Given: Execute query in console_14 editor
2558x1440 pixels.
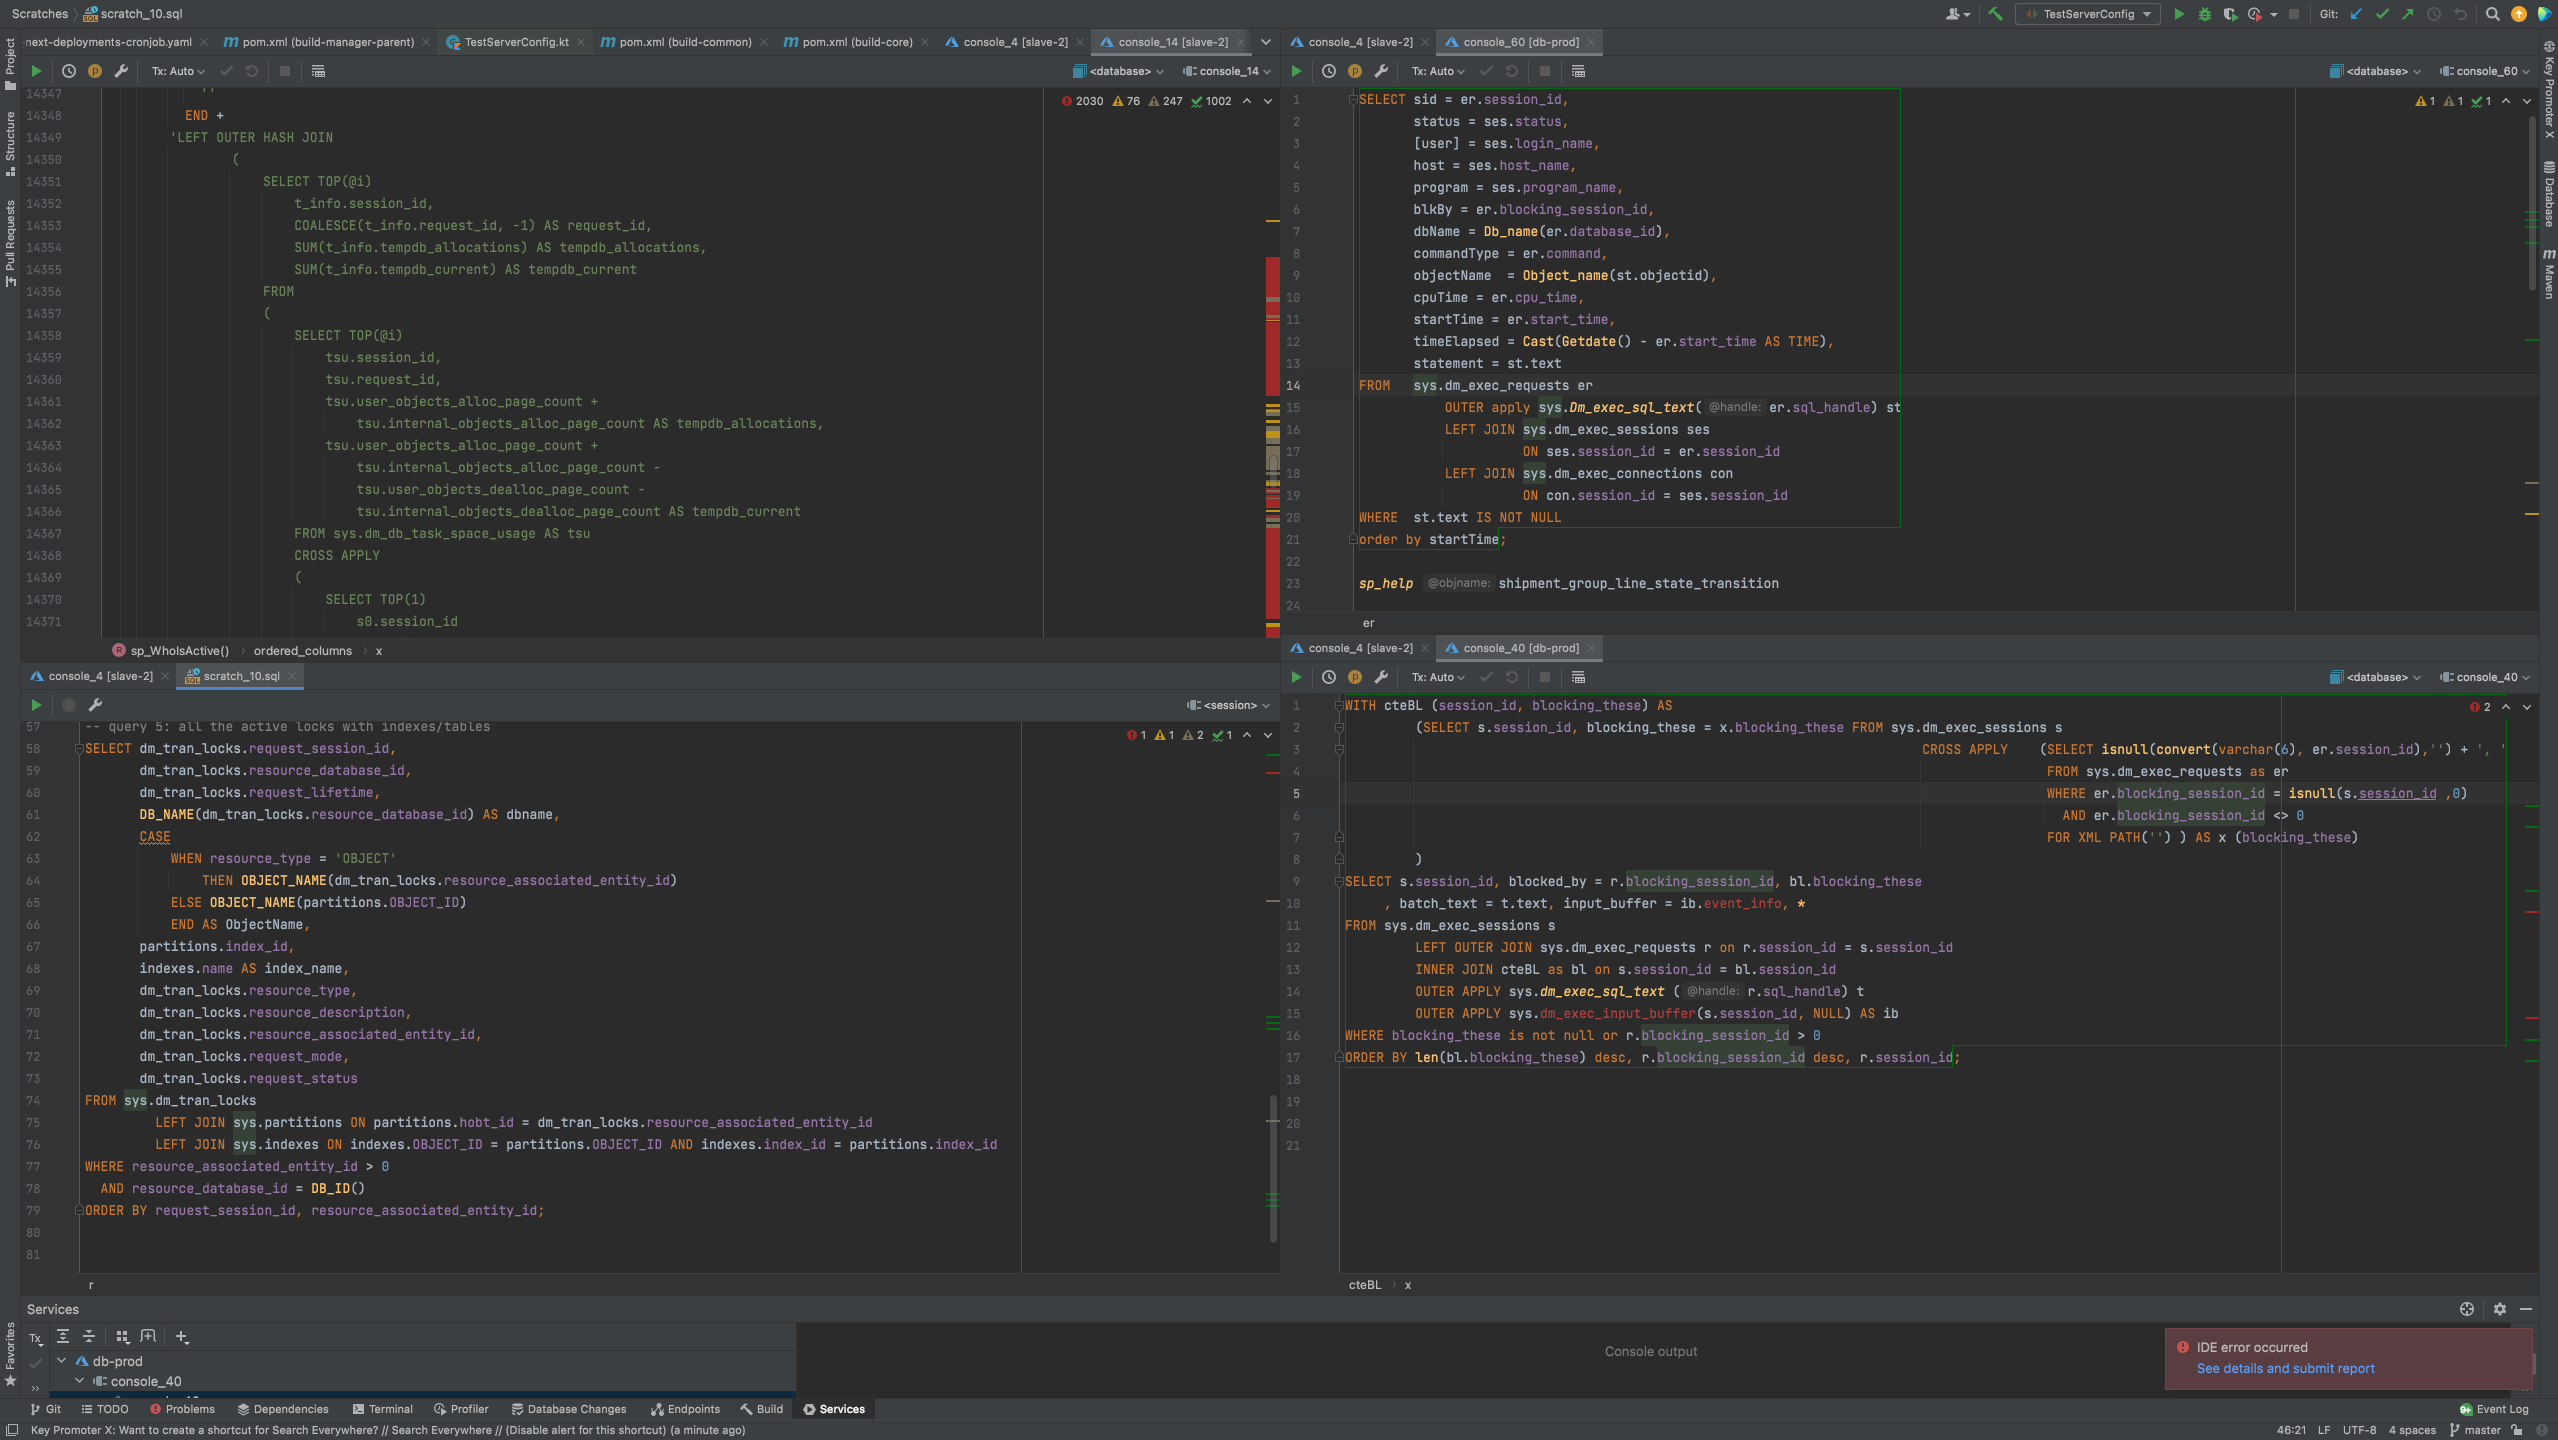Looking at the screenshot, I should [36, 71].
